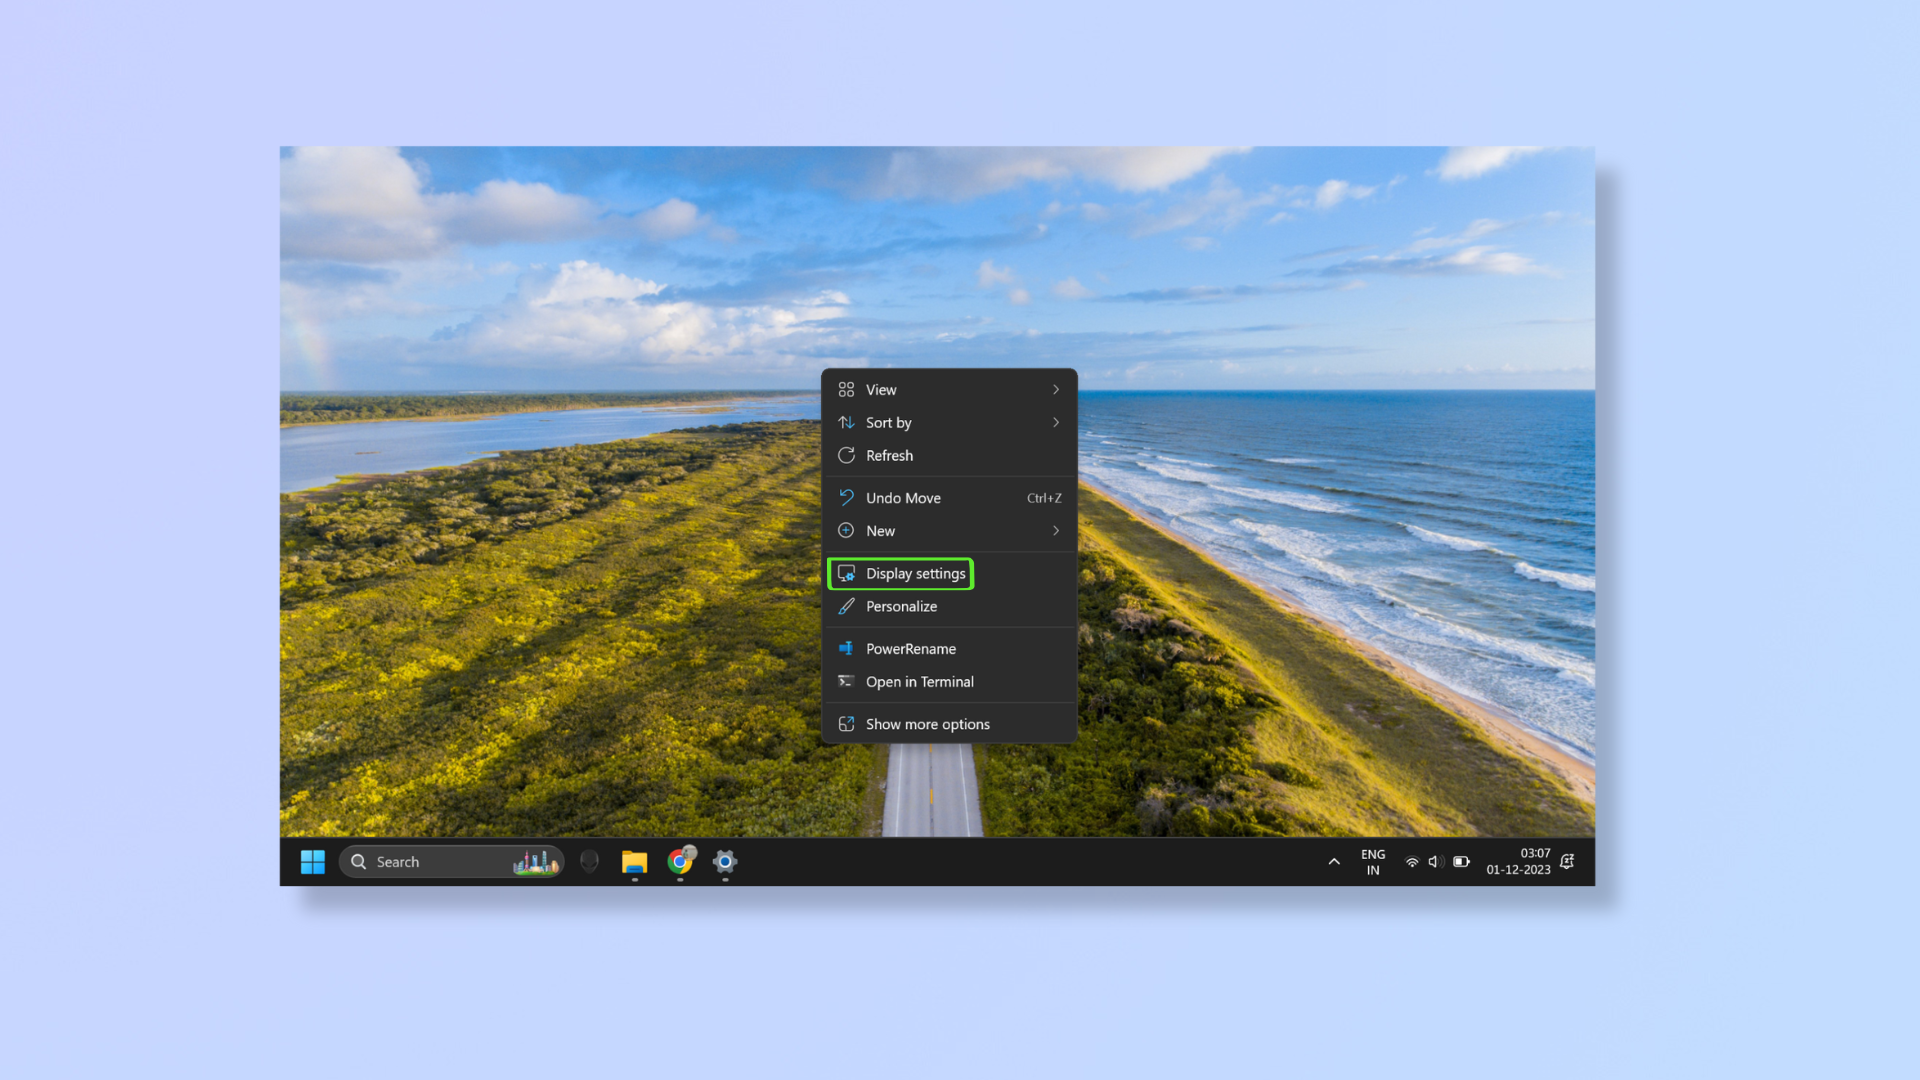Screen dimensions: 1920x1080
Task: Open Google Chrome from taskbar
Action: point(679,861)
